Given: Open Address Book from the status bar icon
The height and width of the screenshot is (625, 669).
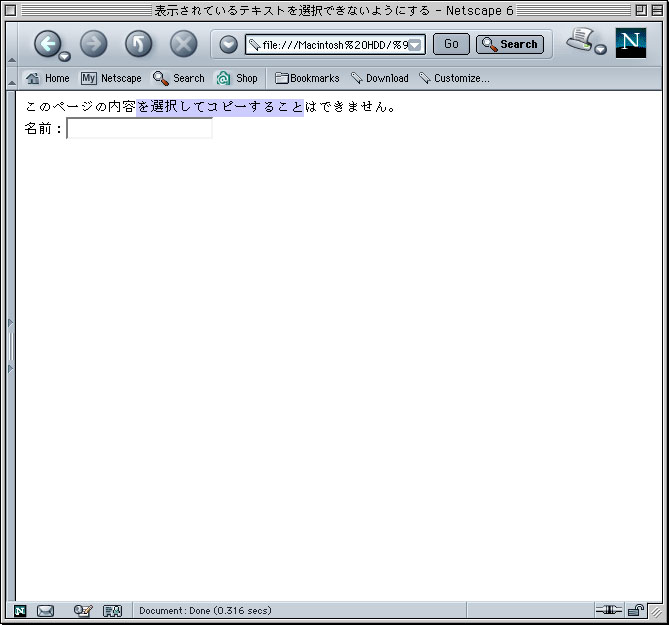Looking at the screenshot, I should pos(113,611).
